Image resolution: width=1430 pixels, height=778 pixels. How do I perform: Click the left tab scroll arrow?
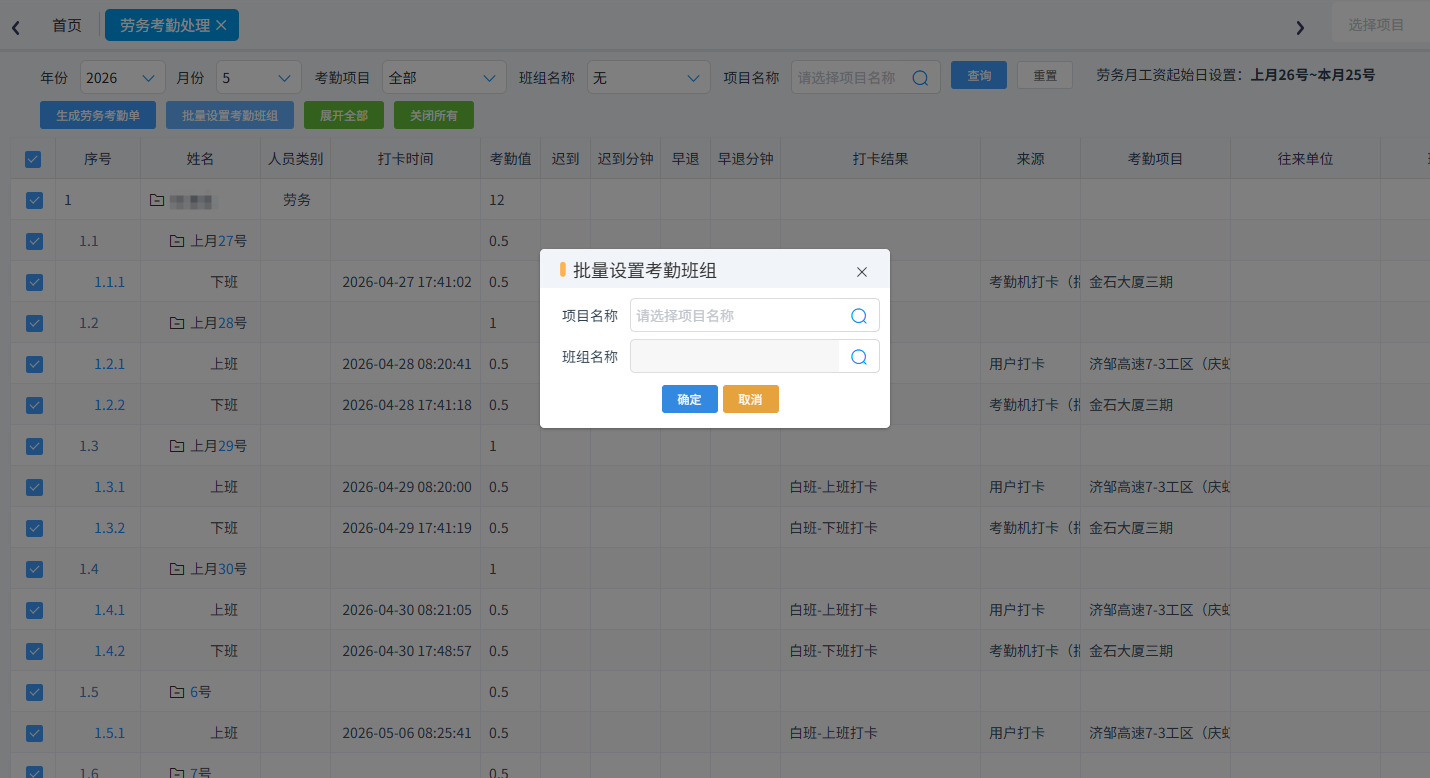point(16,27)
